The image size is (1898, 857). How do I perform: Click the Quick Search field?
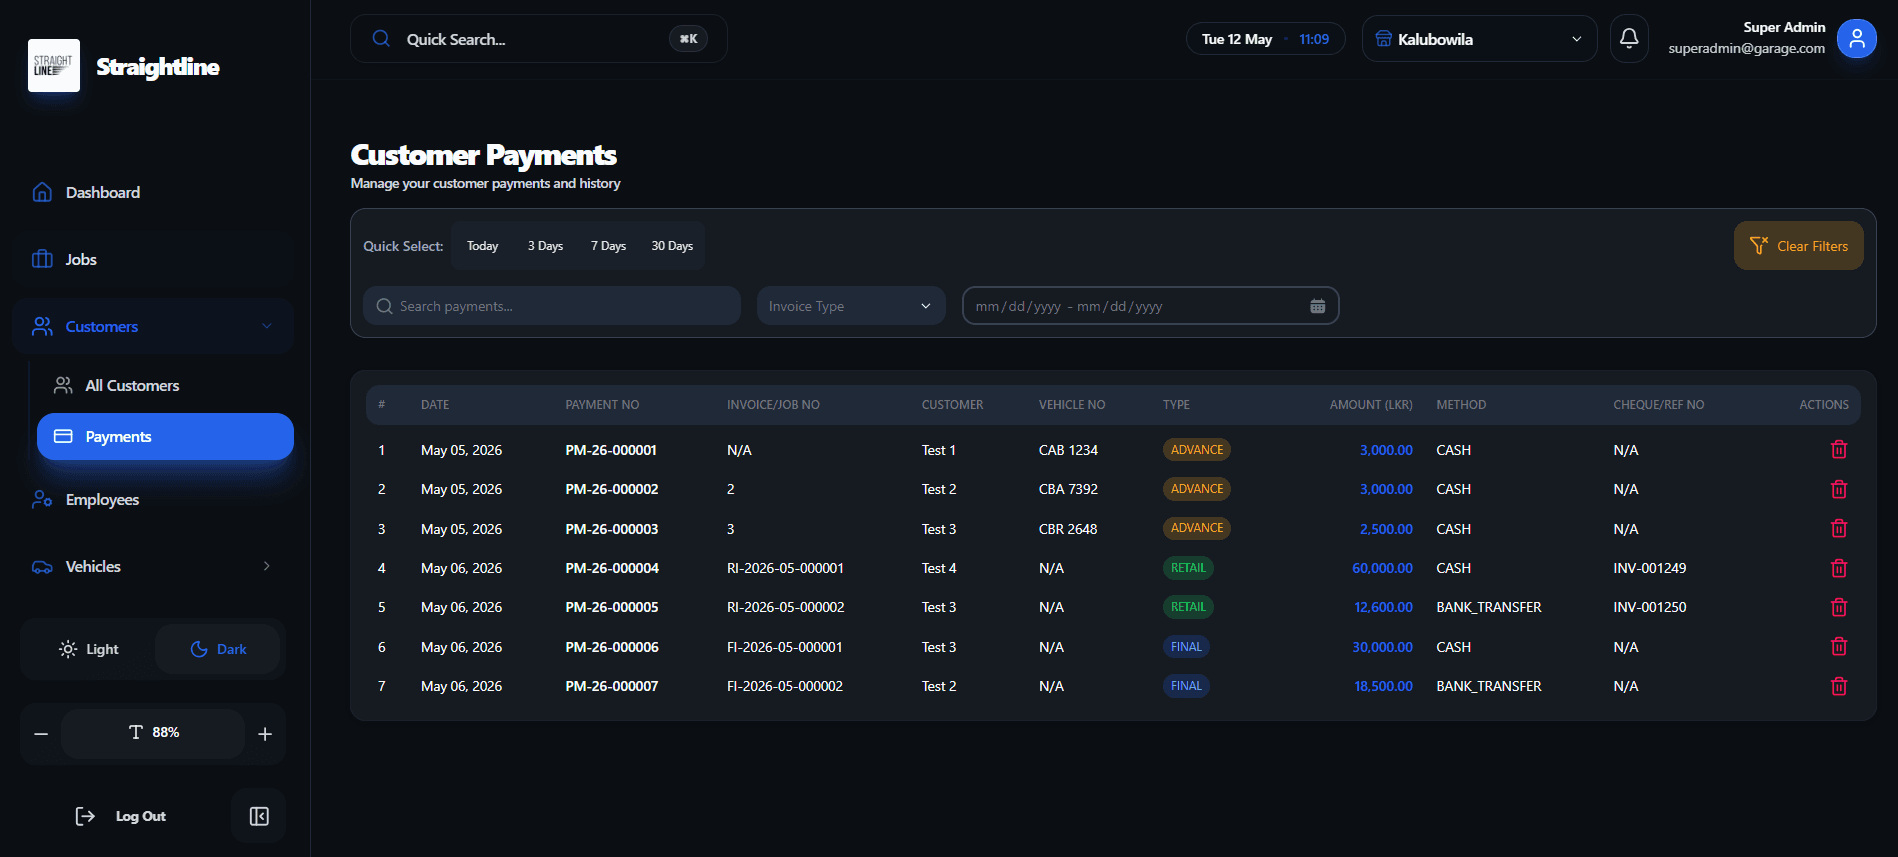538,39
